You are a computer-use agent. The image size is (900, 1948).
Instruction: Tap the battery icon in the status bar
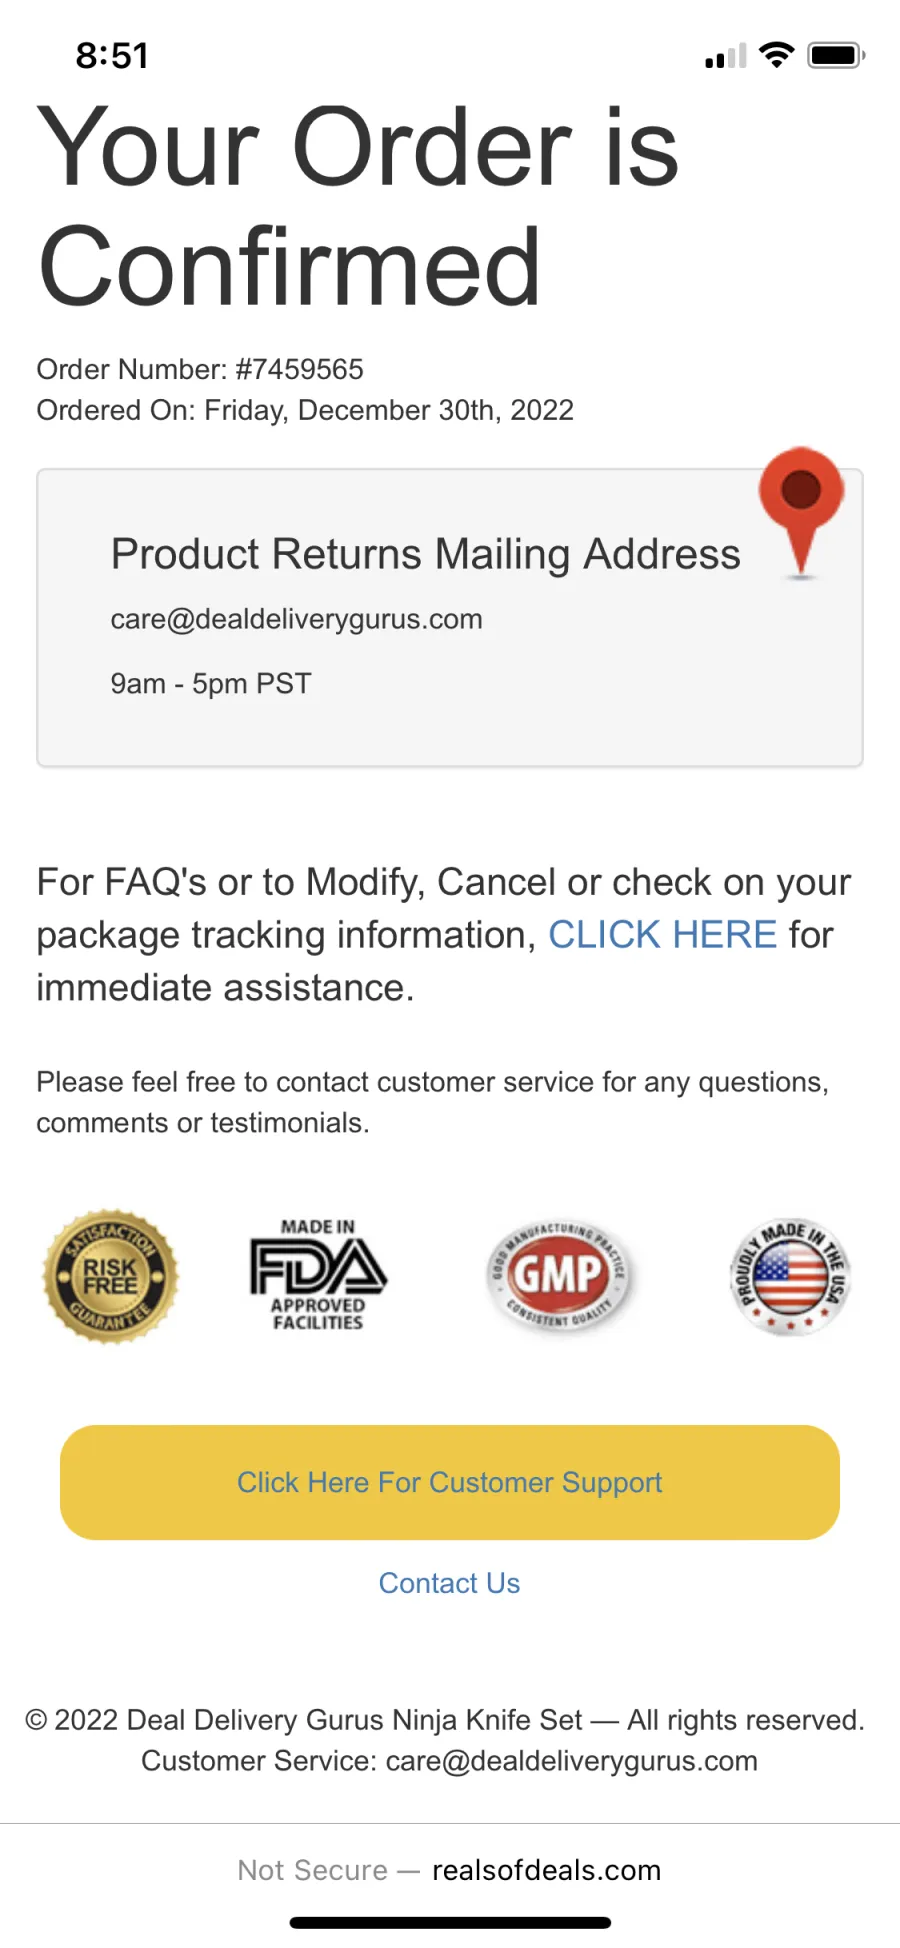(836, 55)
